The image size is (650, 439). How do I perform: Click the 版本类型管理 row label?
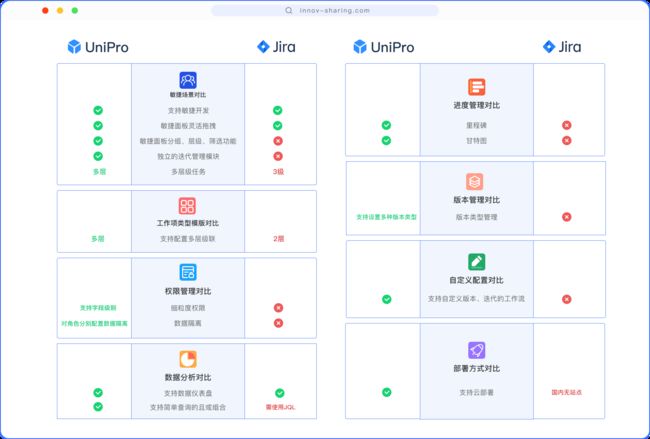coord(476,217)
